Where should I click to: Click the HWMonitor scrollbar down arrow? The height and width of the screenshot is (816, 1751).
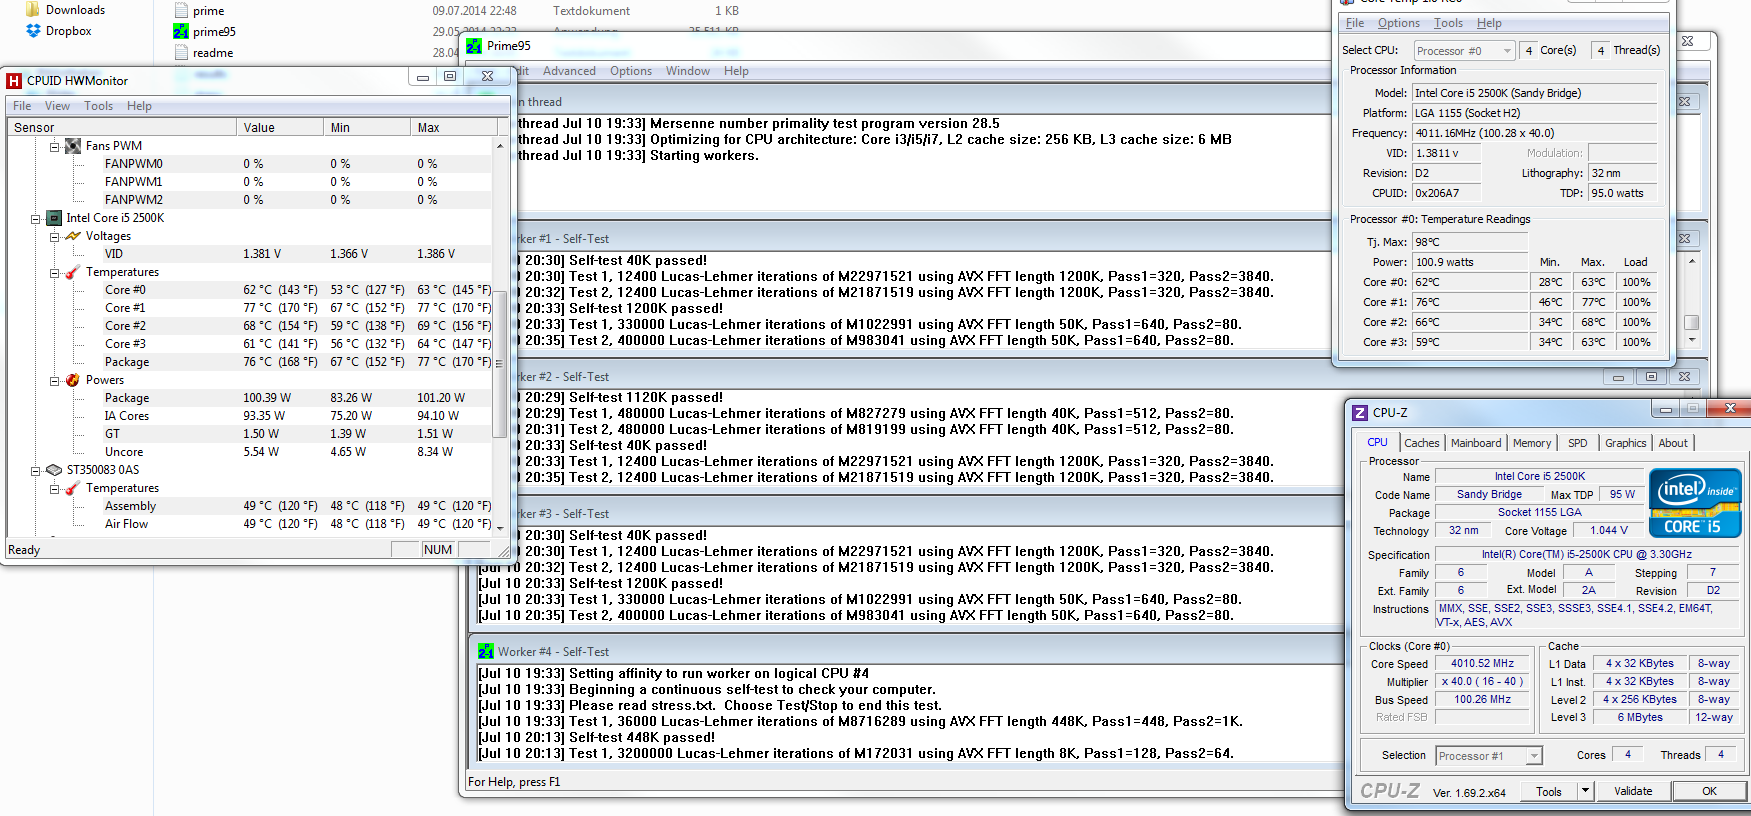[500, 527]
